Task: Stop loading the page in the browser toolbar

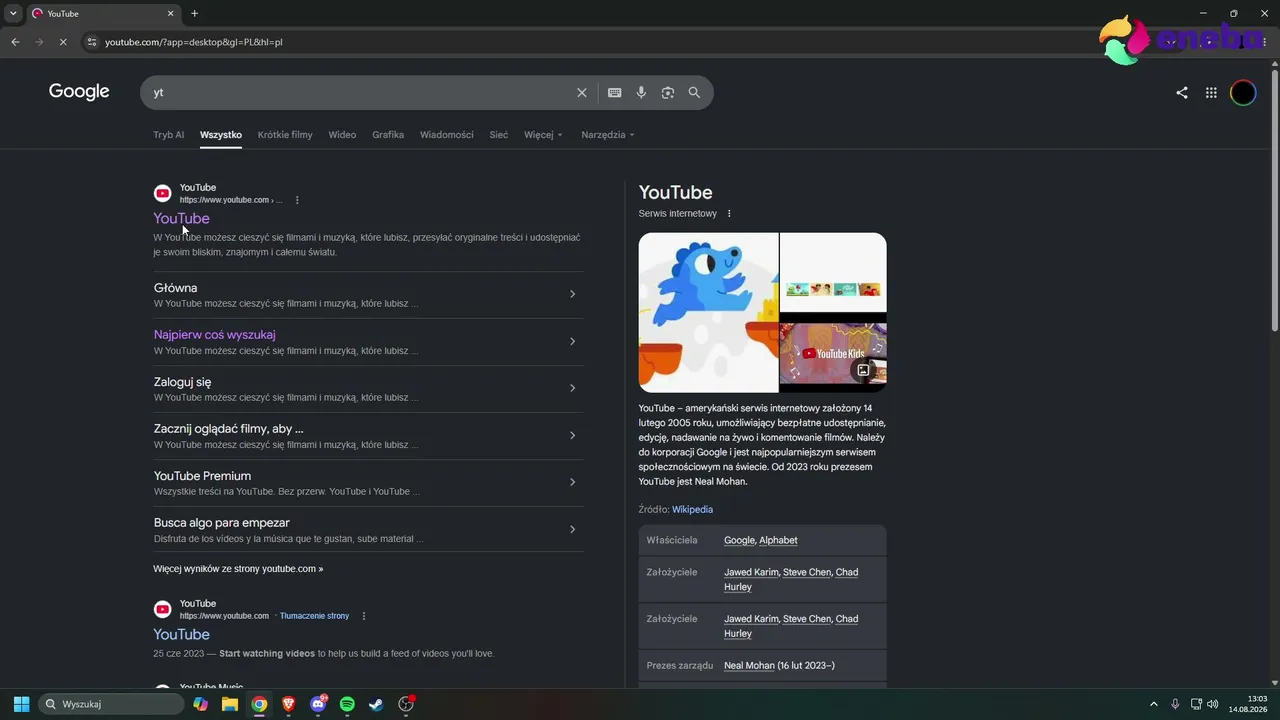Action: [62, 42]
